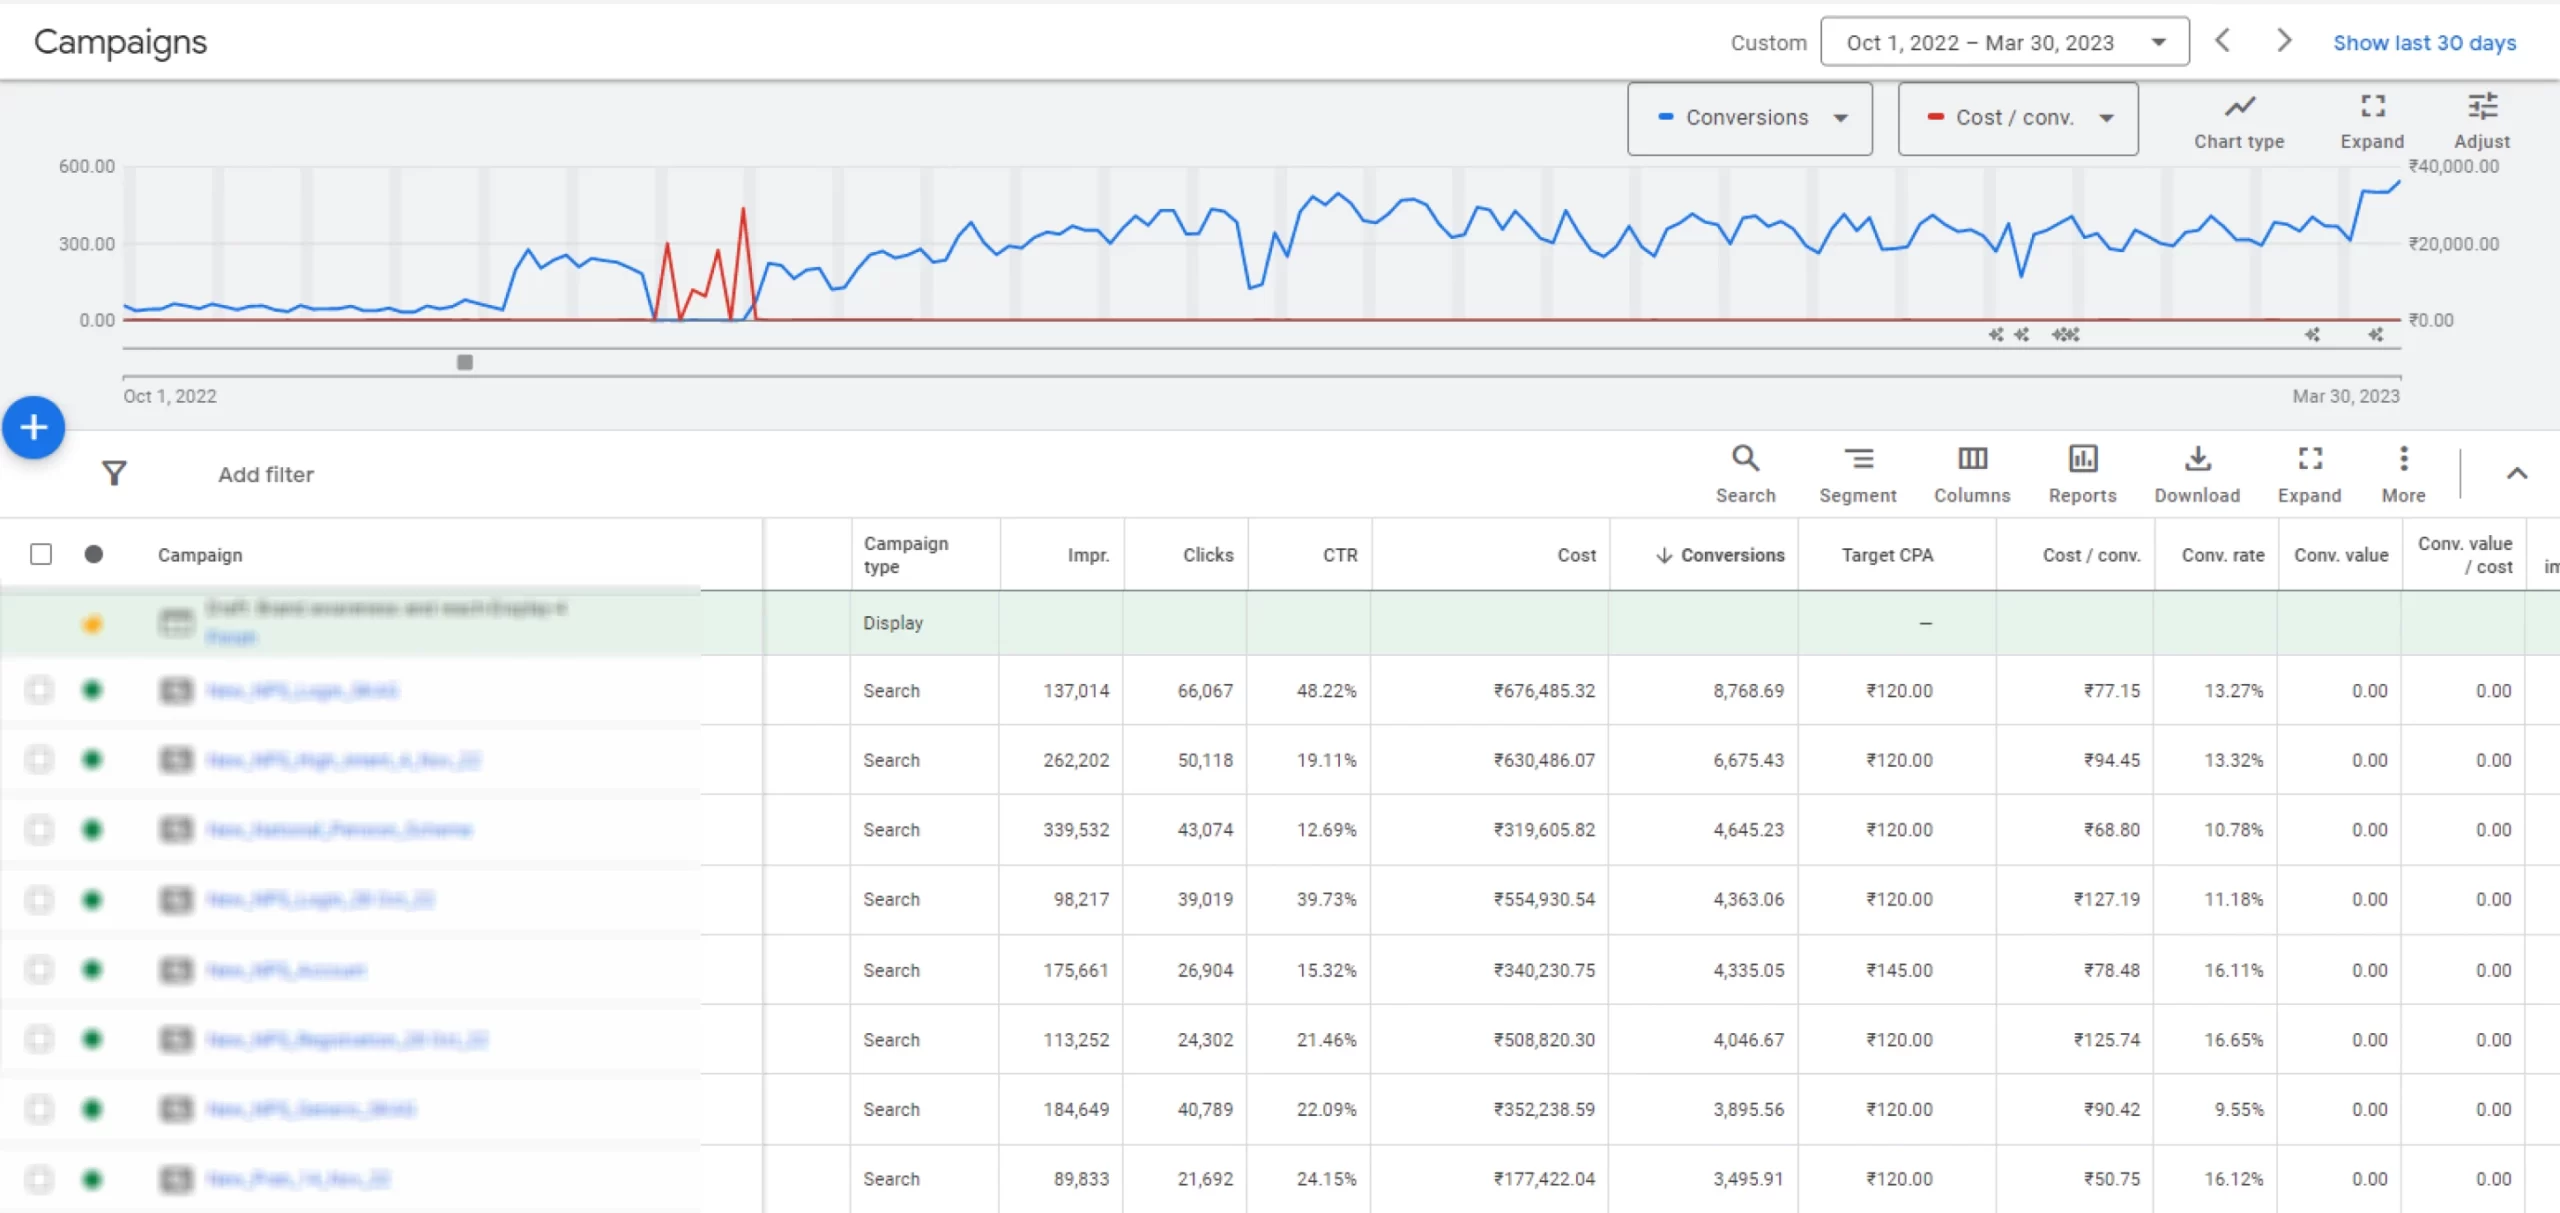Click the table Search magnifier icon
The height and width of the screenshot is (1213, 2560).
(1745, 459)
